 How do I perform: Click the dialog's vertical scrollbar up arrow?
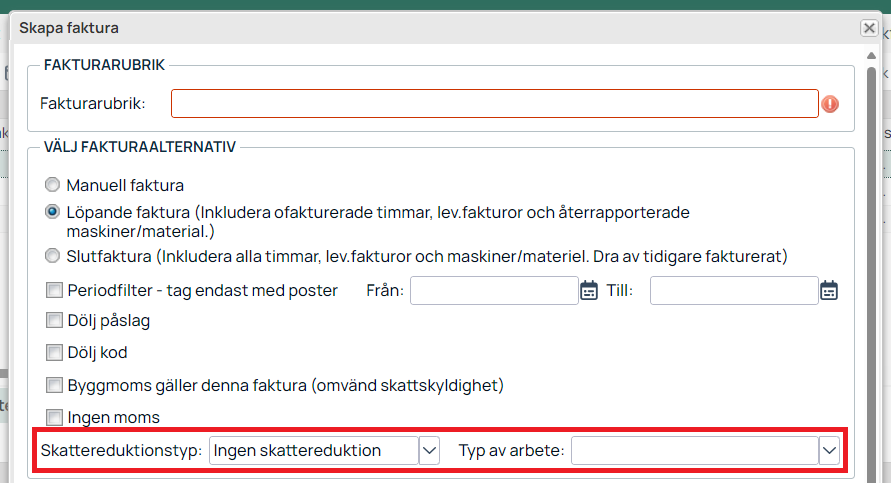coord(871,56)
